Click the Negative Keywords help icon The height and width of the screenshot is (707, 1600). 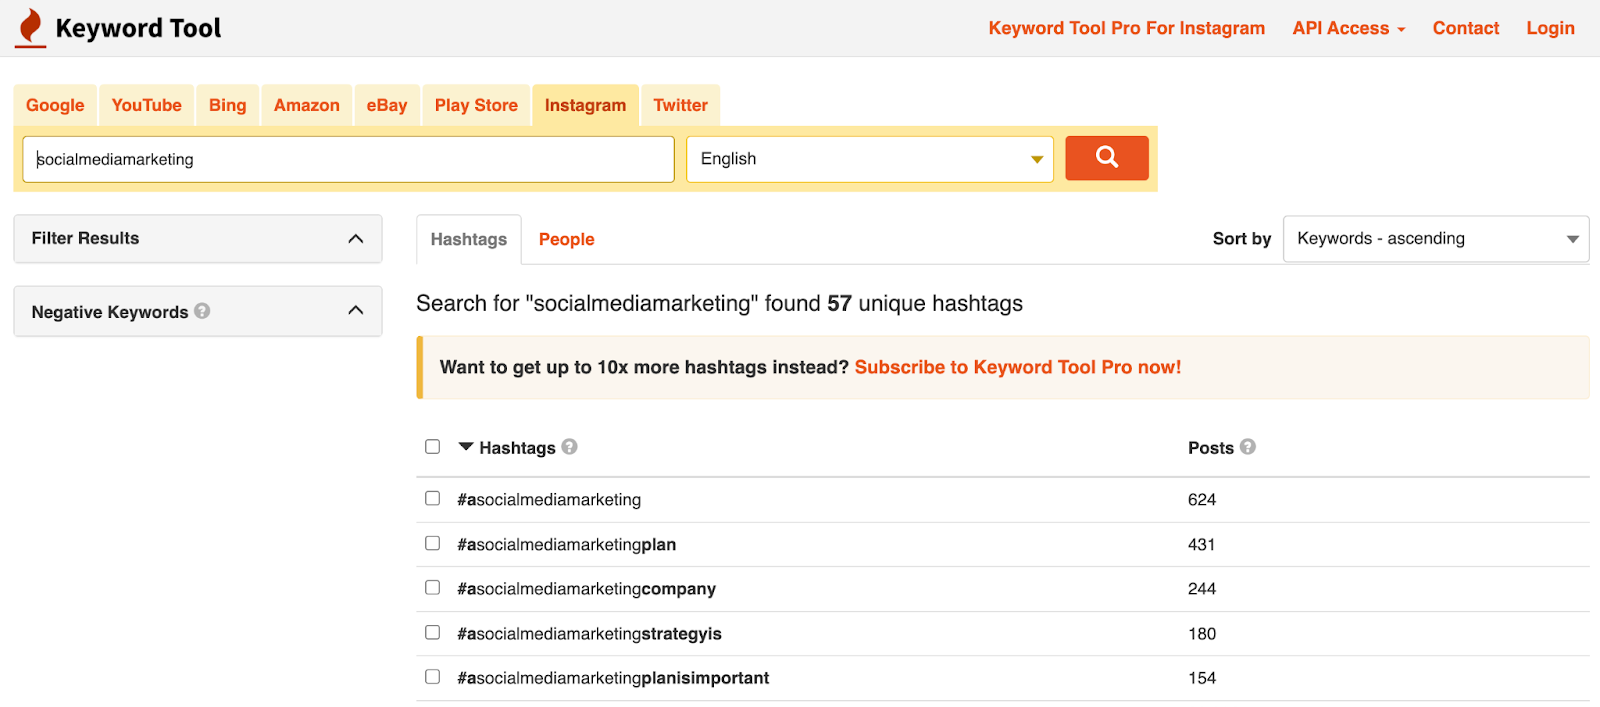coord(202,311)
